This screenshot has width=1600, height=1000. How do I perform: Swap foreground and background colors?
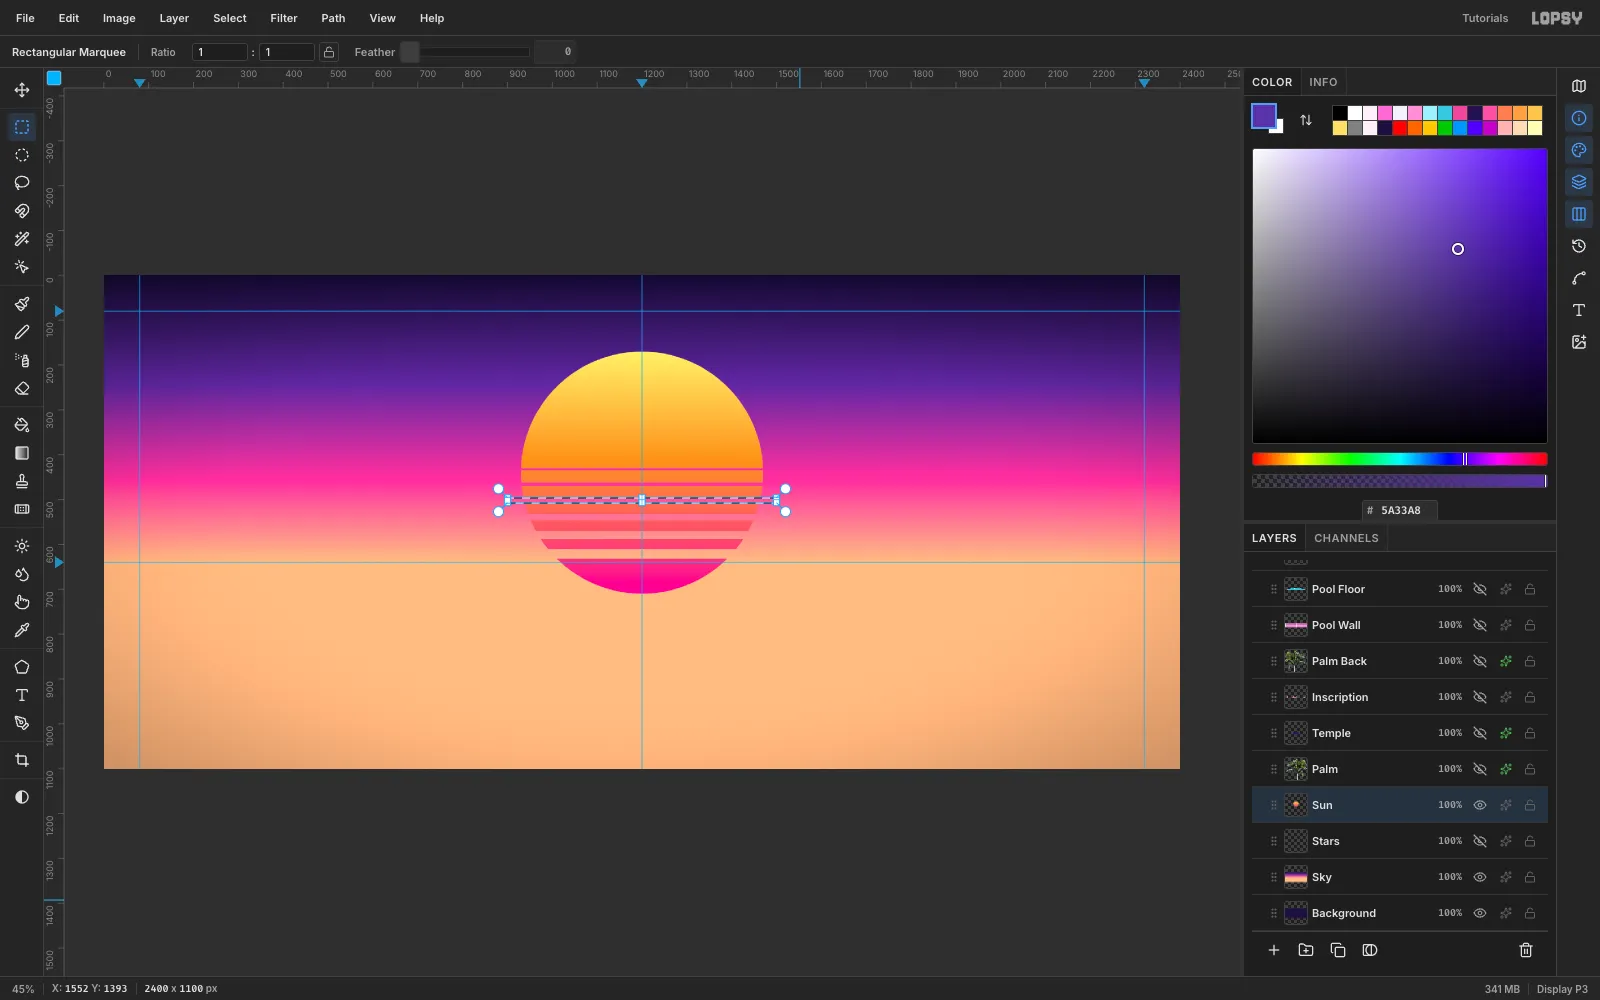[1306, 120]
